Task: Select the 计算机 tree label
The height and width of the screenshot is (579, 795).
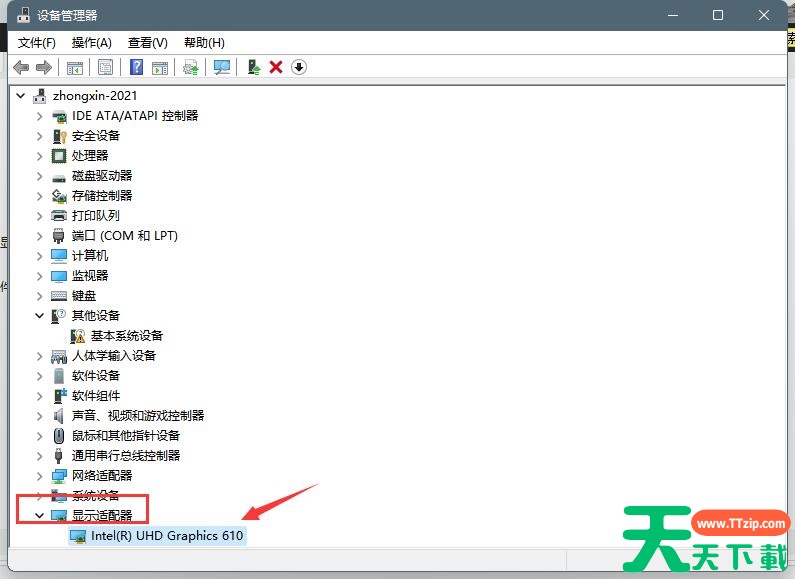Action: tap(90, 256)
